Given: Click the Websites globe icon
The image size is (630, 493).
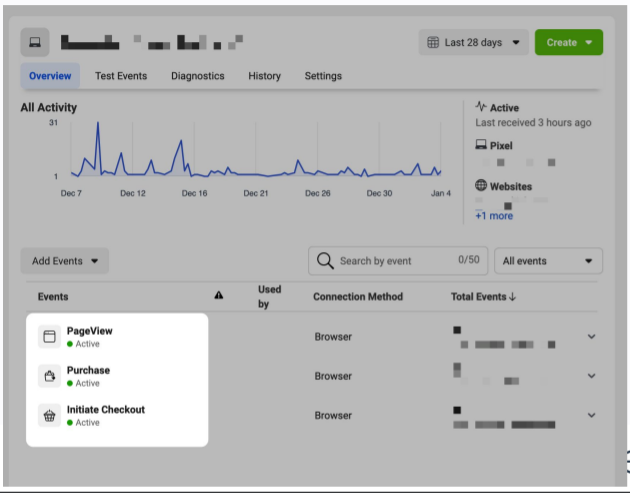Looking at the screenshot, I should [481, 185].
